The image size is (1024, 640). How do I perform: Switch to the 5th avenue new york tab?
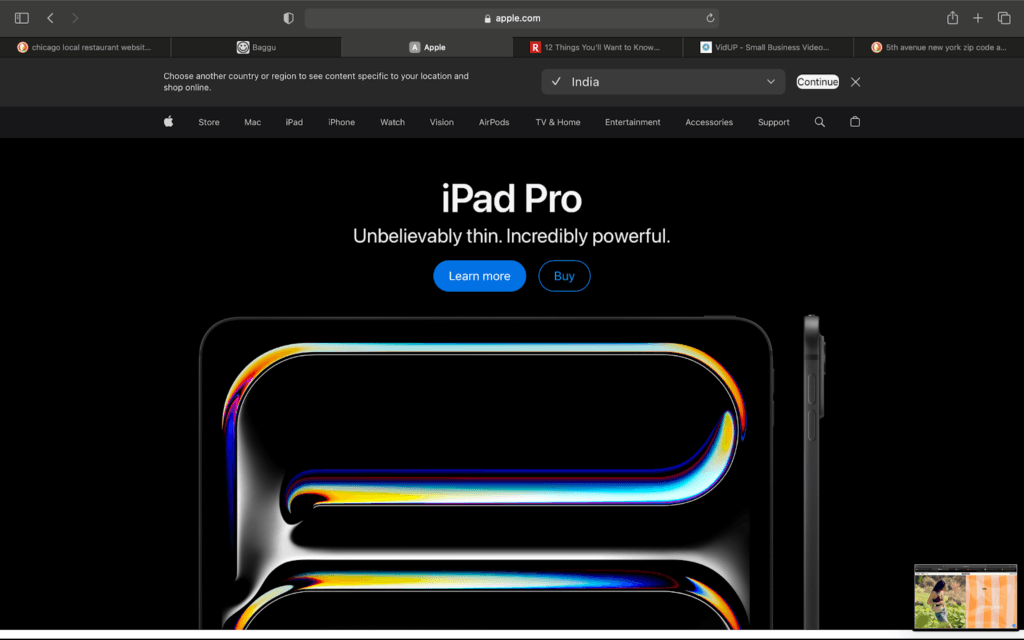[x=939, y=47]
